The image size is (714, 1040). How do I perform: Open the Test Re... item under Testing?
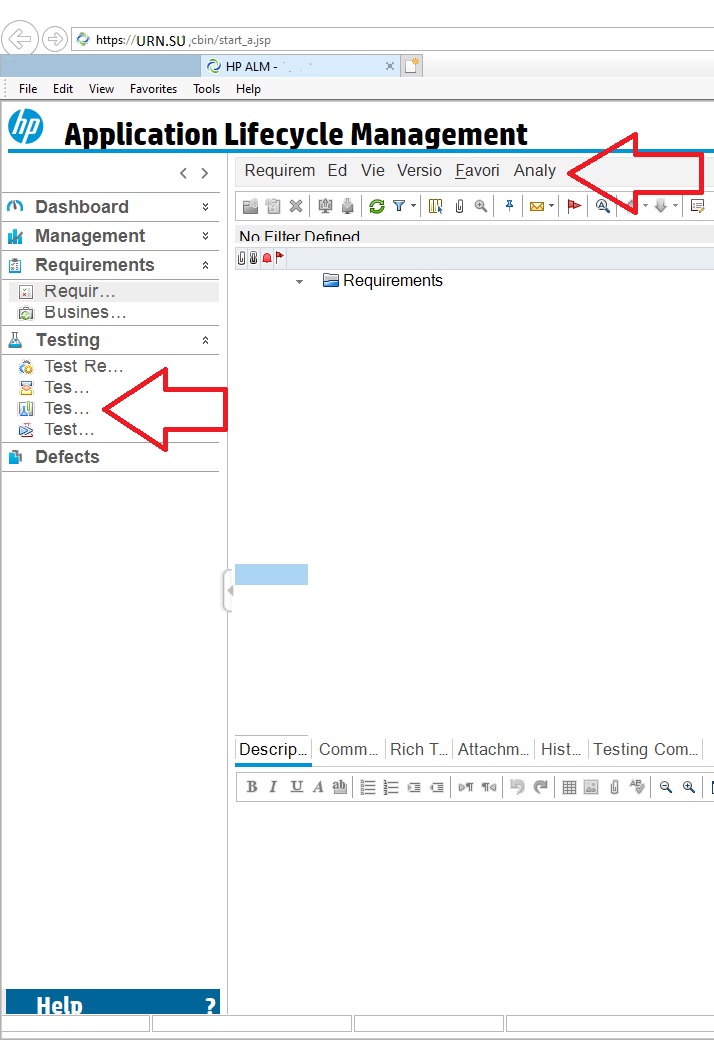84,366
